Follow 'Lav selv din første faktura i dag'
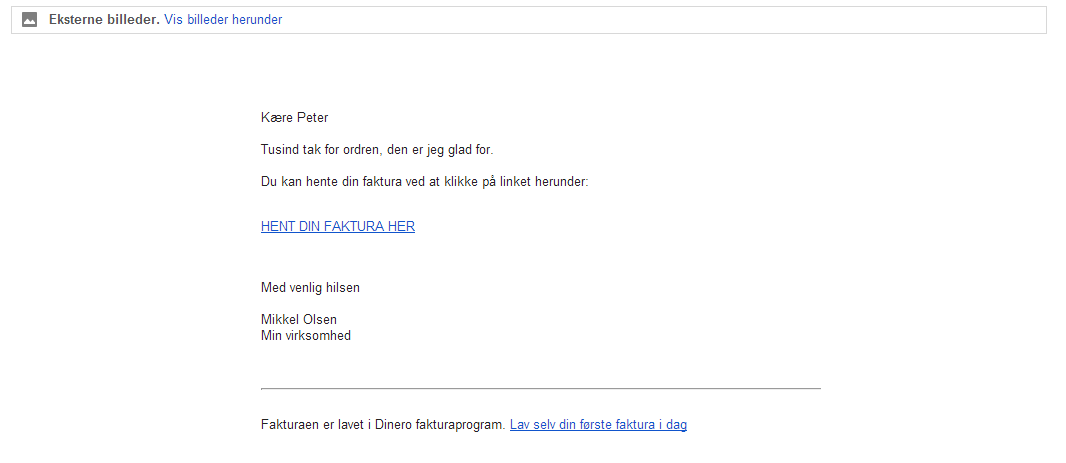1066x463 pixels. click(x=598, y=425)
